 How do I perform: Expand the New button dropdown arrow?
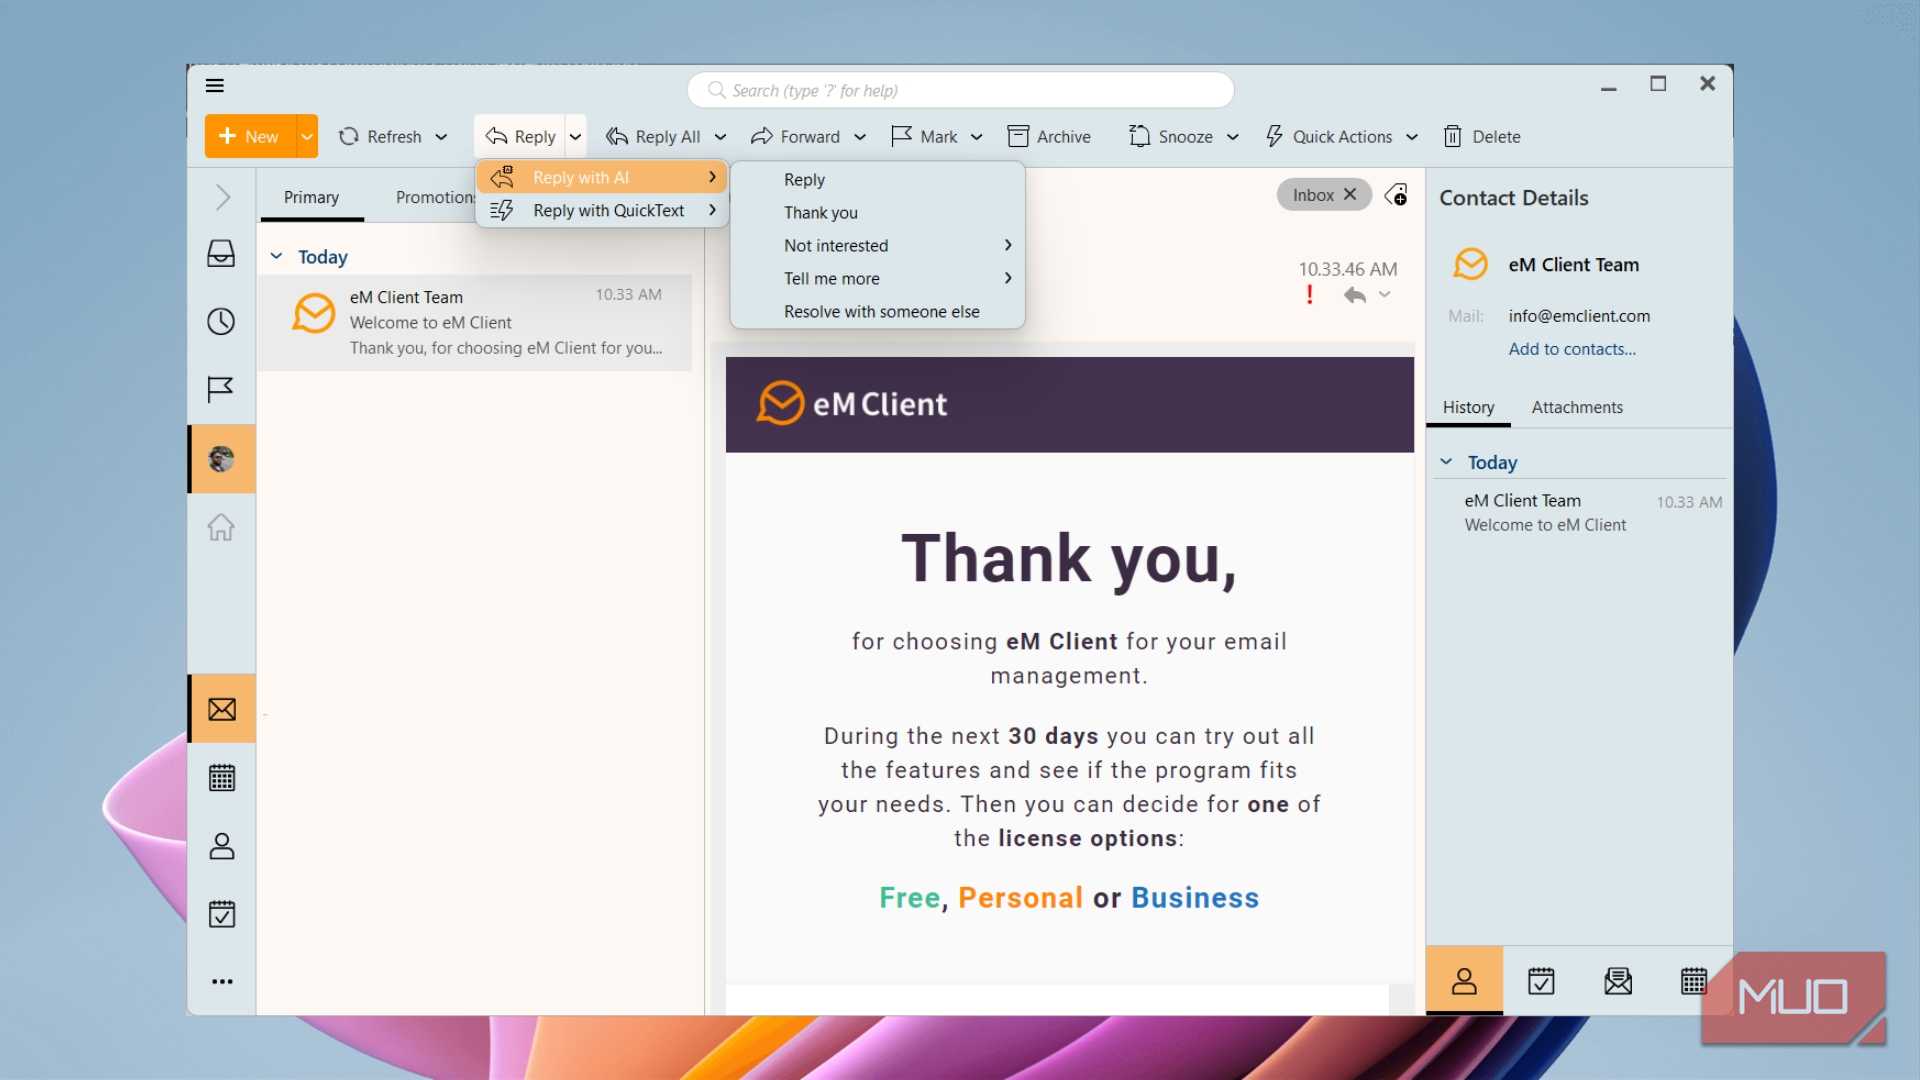(307, 137)
